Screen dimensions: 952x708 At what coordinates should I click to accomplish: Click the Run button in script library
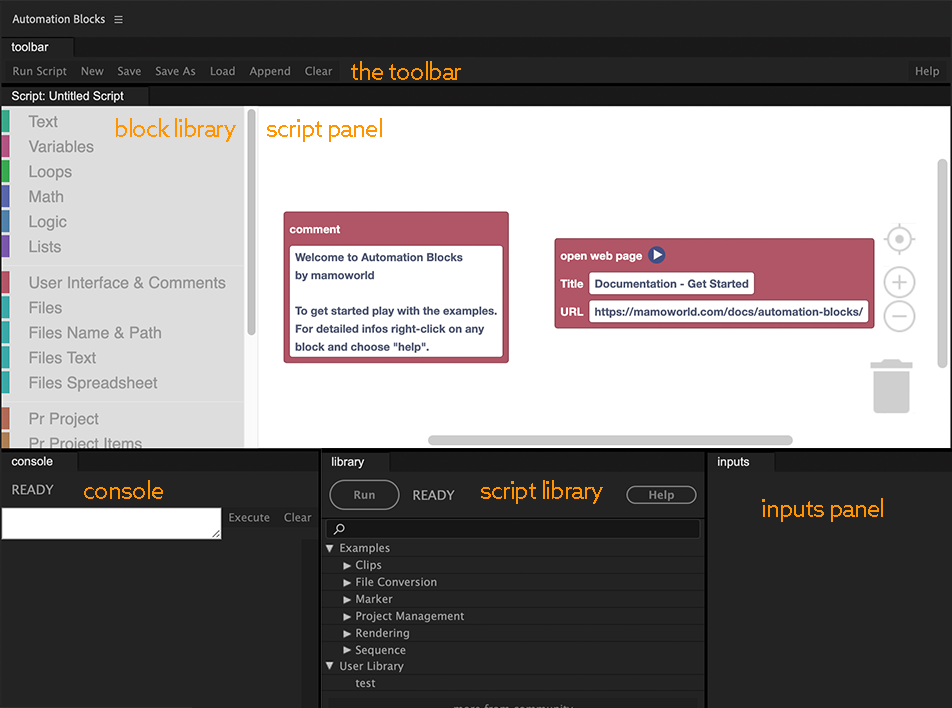364,495
